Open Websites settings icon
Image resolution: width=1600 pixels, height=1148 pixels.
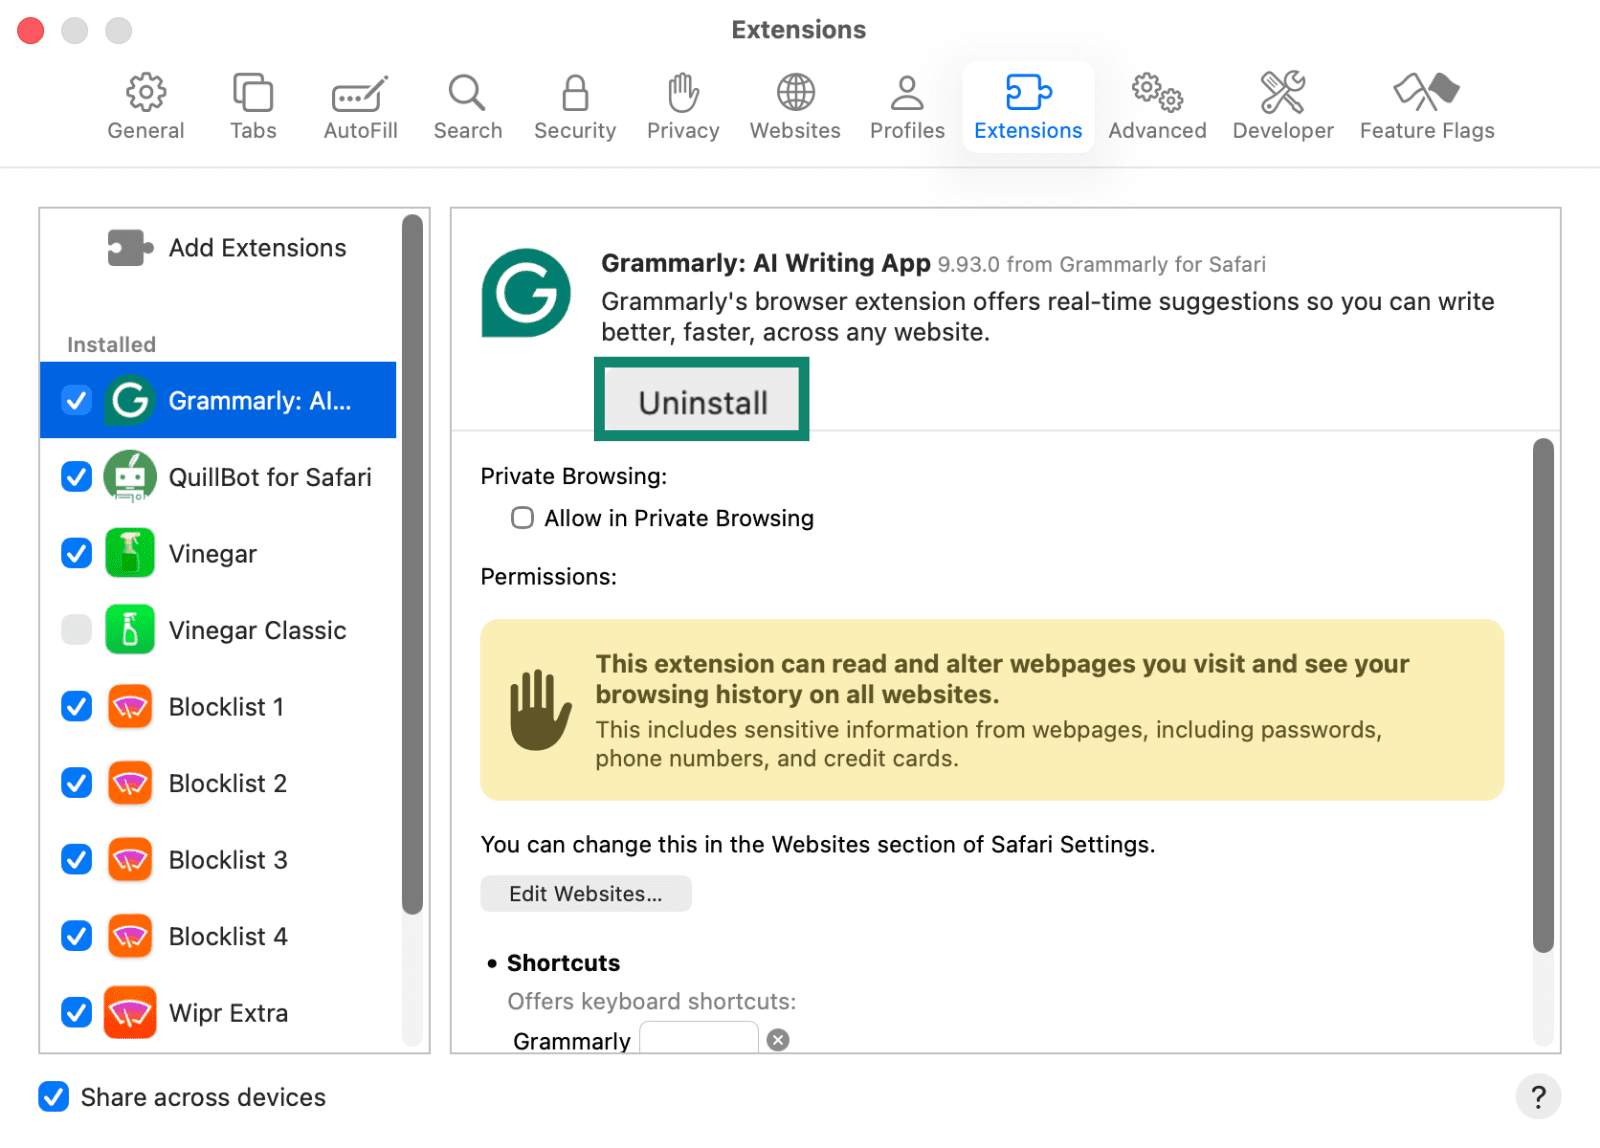tap(794, 95)
